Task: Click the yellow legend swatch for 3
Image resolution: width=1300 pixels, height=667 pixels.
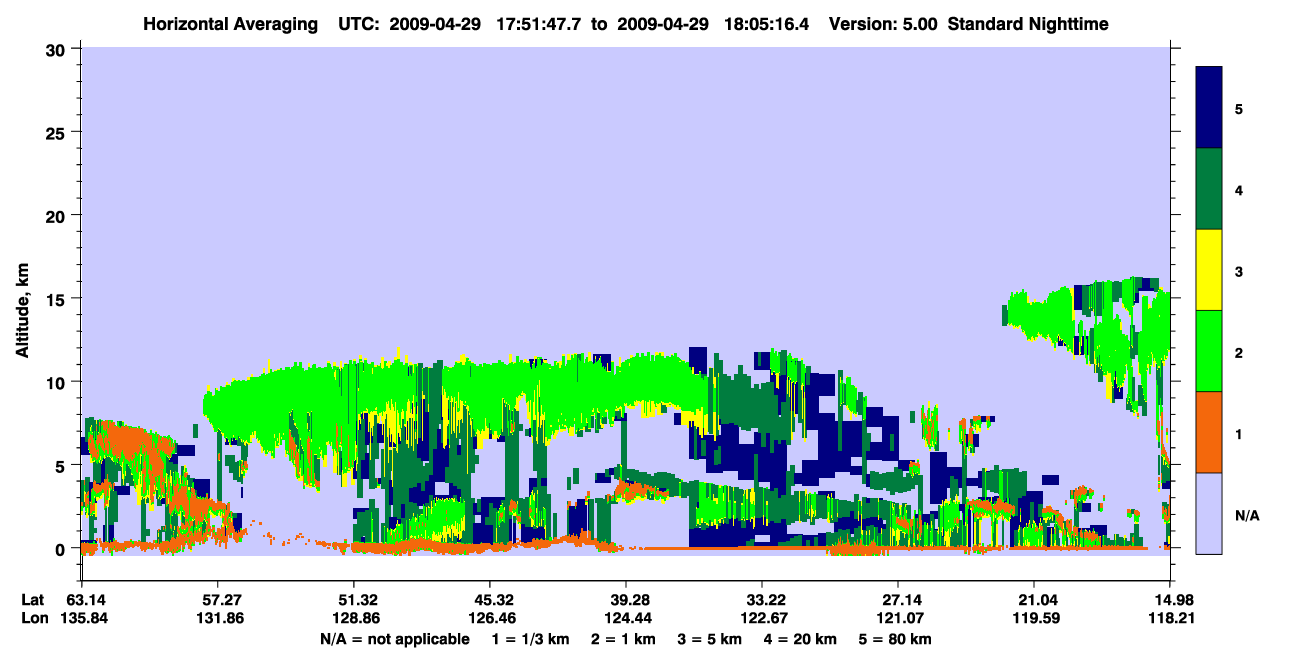Action: (x=1209, y=270)
